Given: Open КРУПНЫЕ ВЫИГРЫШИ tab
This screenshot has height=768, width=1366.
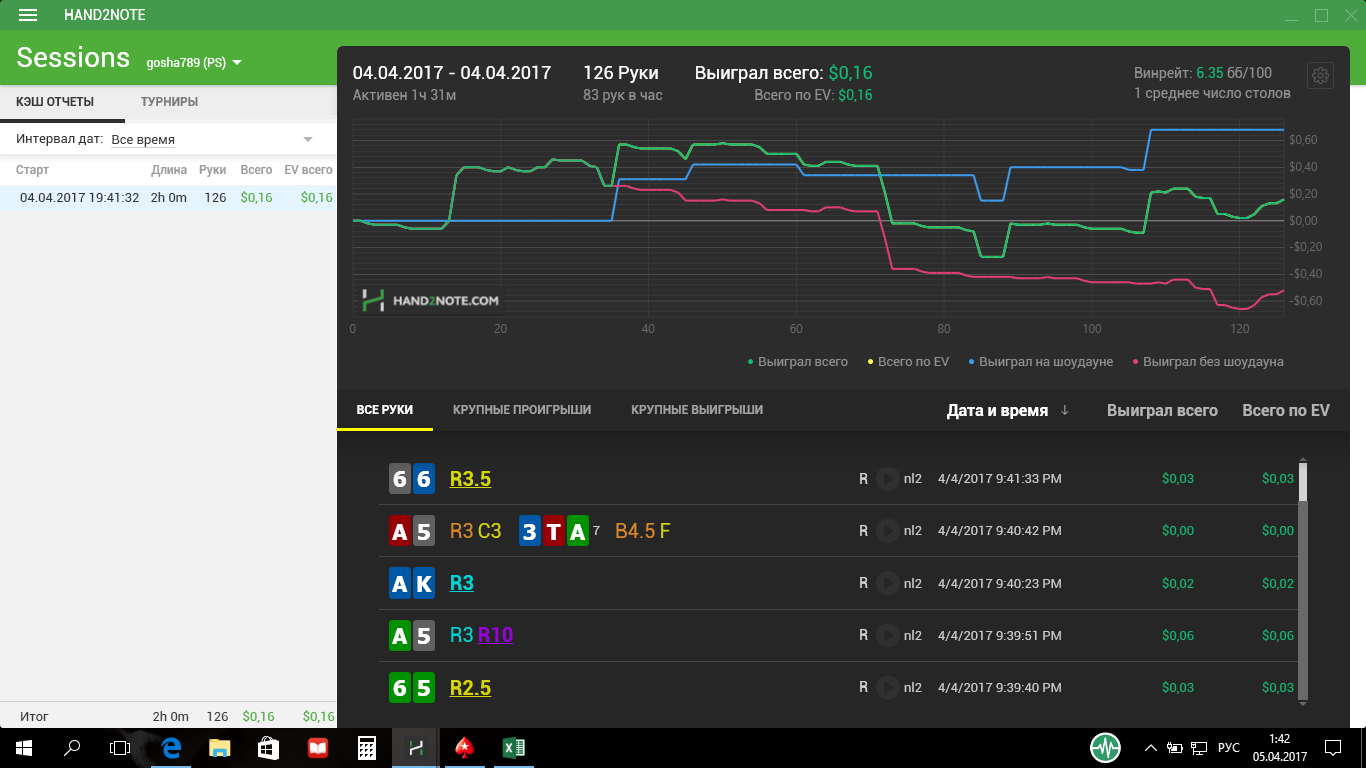Looking at the screenshot, I should (697, 410).
